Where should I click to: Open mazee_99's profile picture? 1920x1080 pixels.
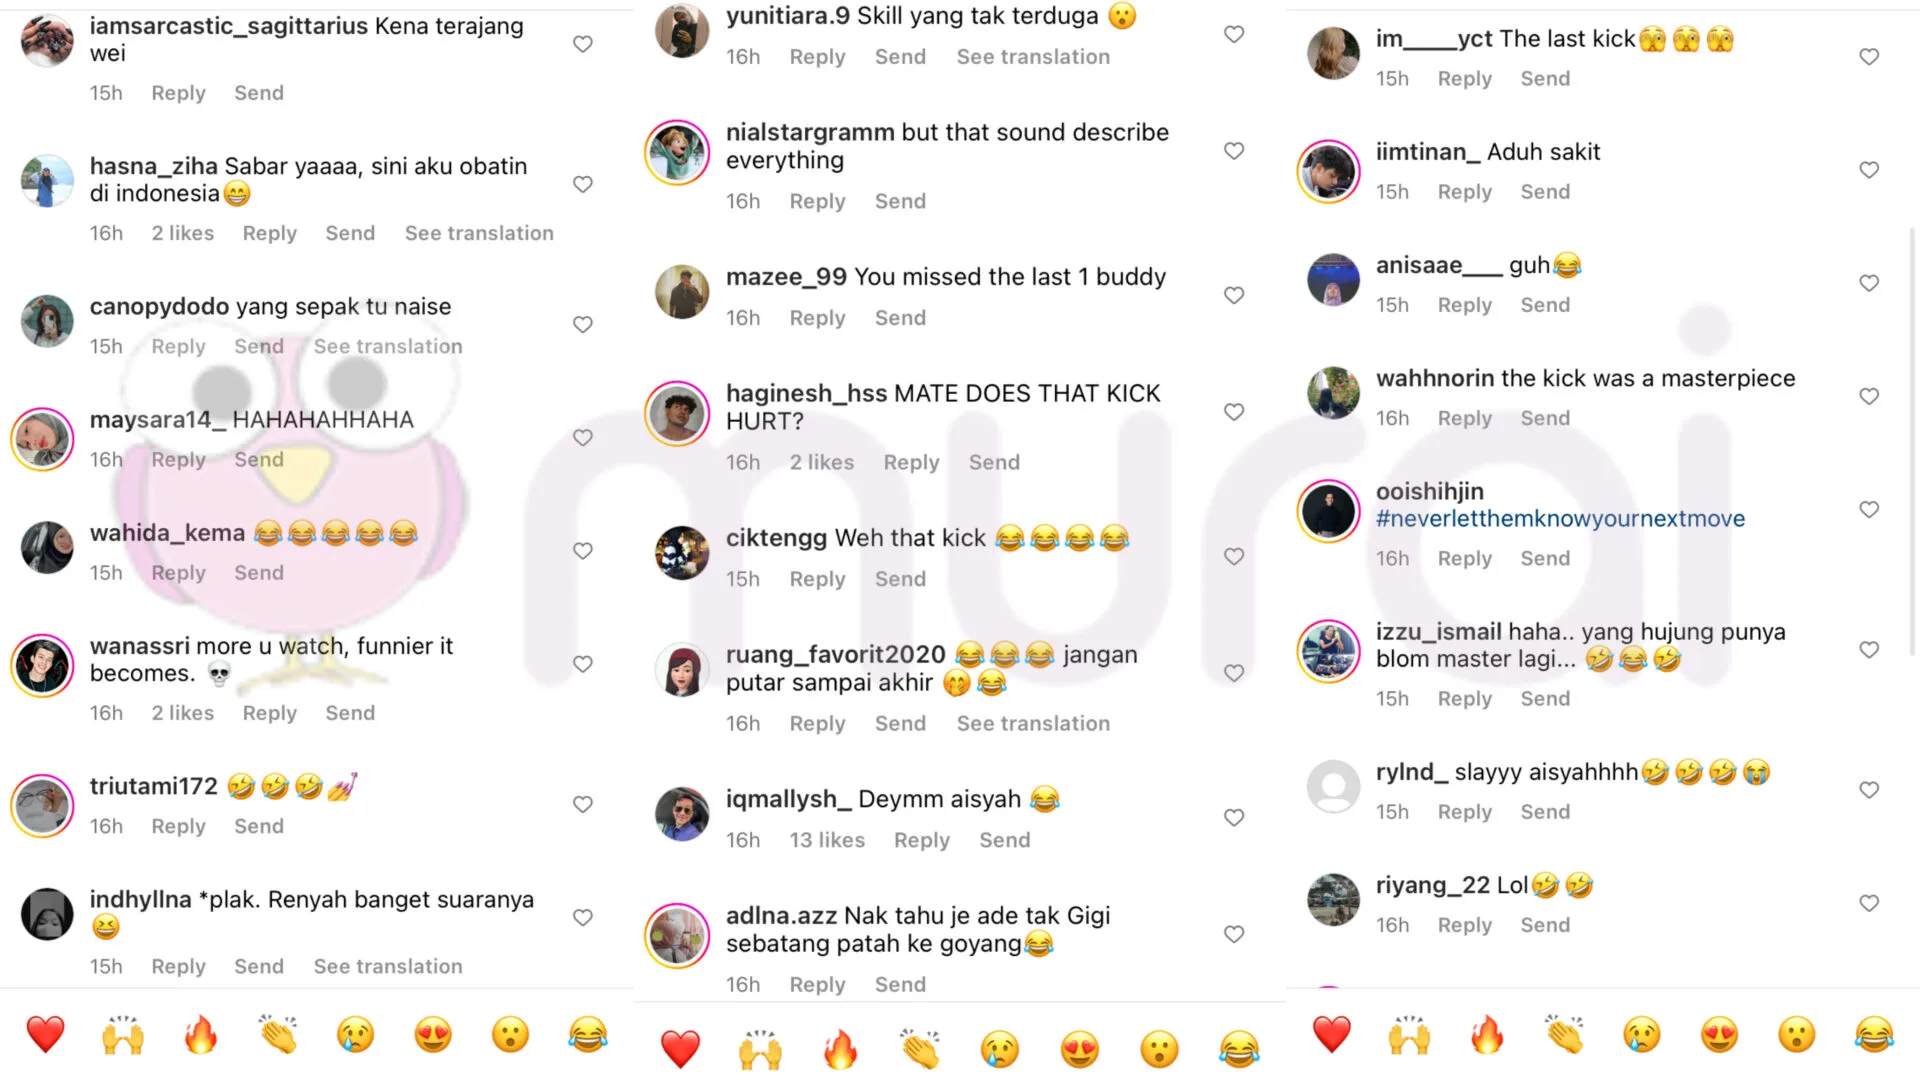point(682,292)
